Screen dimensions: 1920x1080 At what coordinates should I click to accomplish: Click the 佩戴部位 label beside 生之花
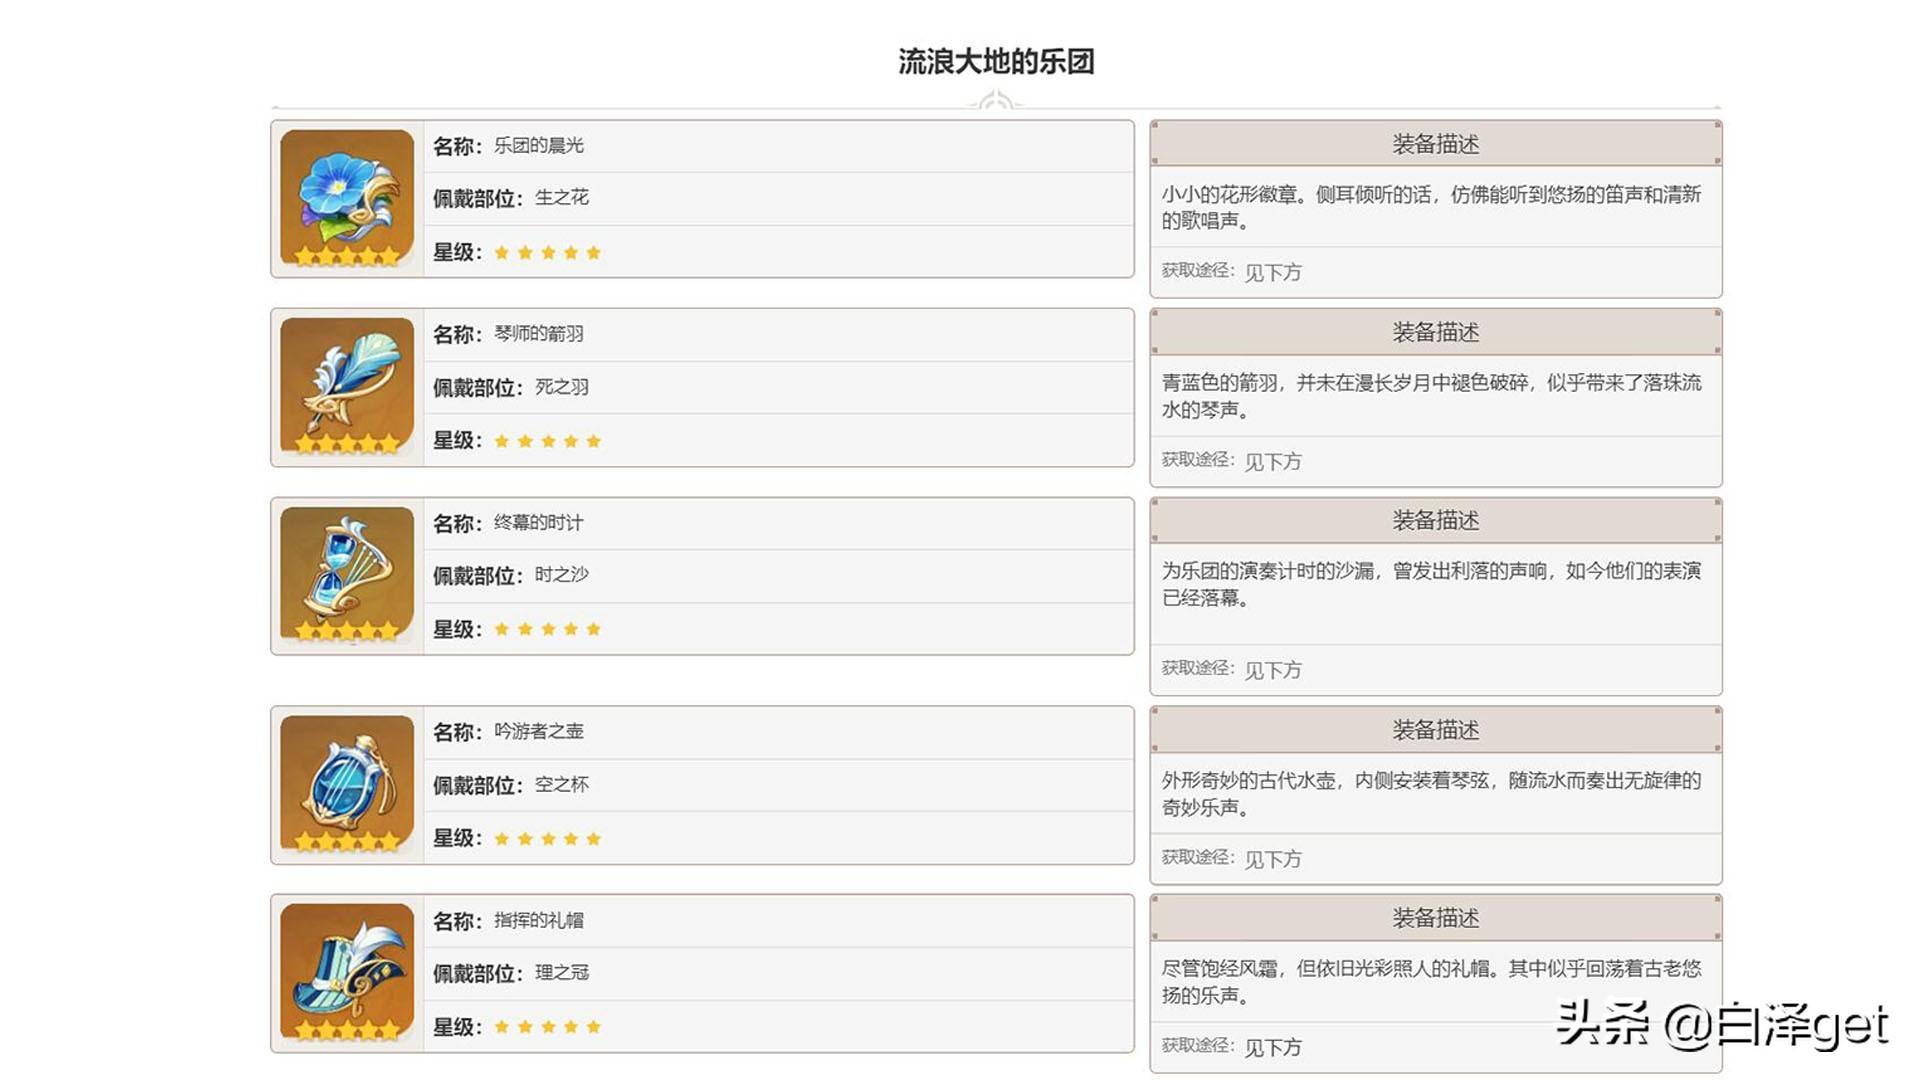[478, 198]
